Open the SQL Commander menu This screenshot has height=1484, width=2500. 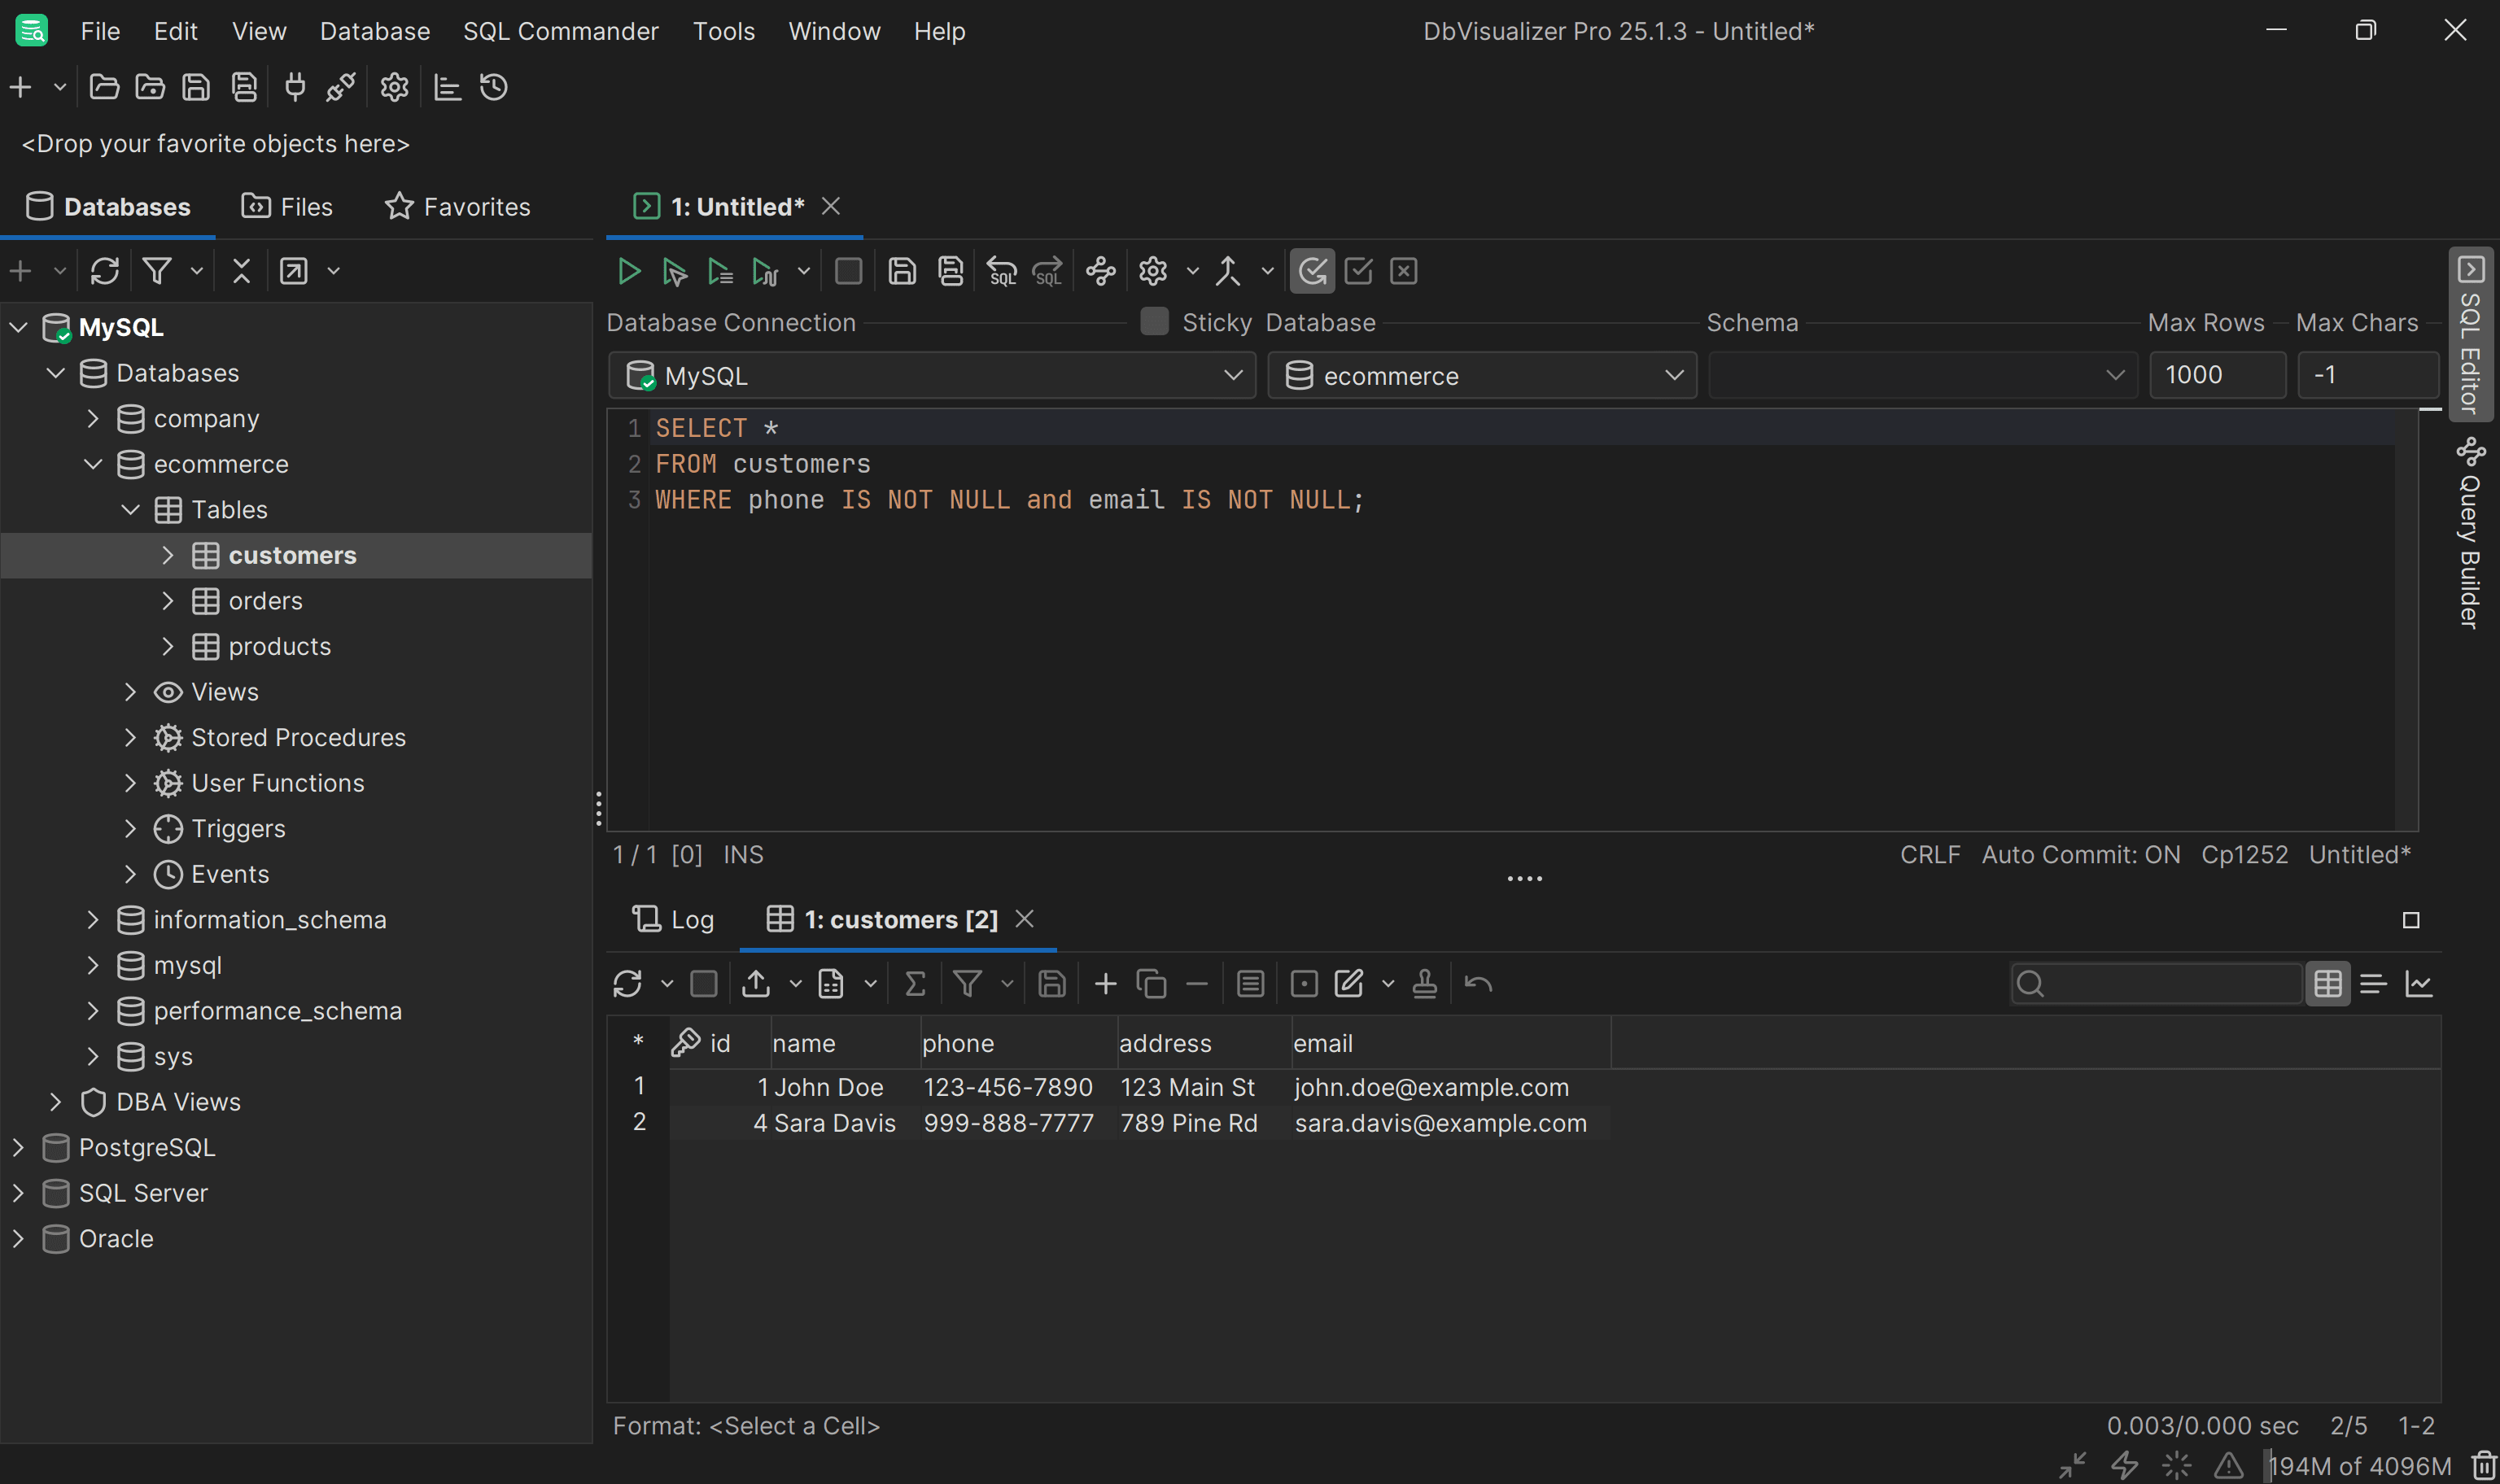560,31
